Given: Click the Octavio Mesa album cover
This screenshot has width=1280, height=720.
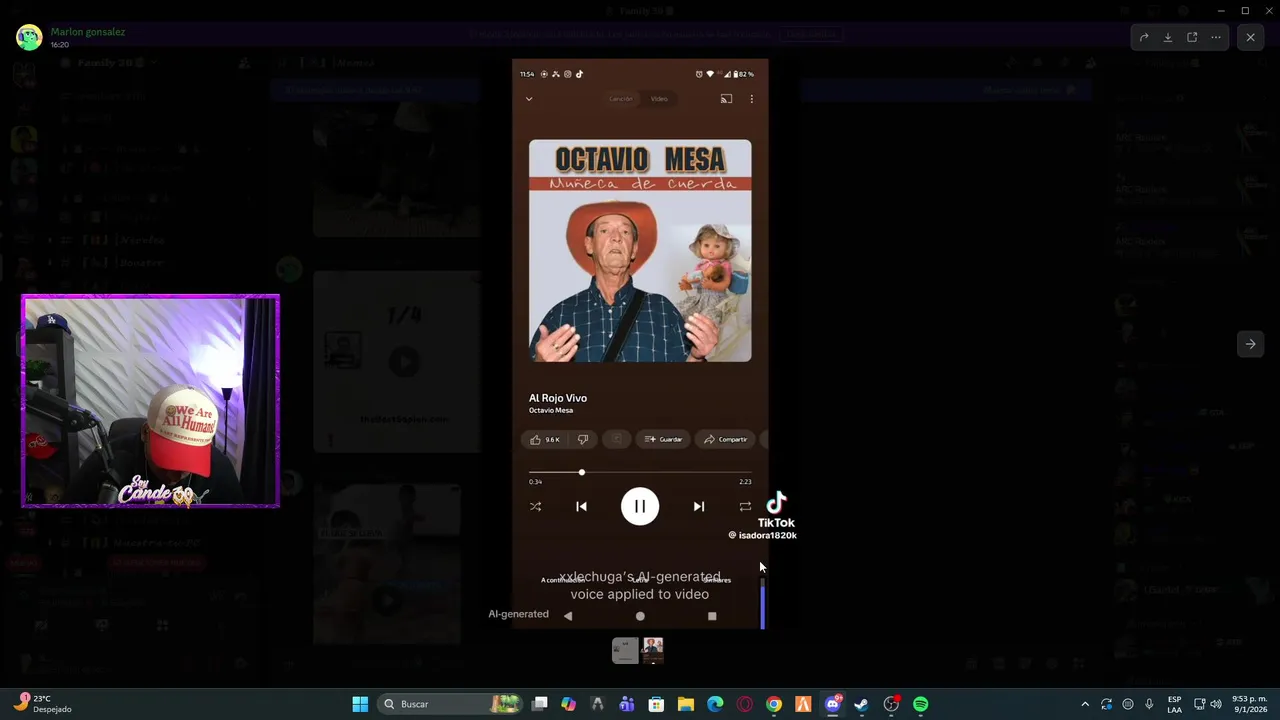Looking at the screenshot, I should tap(640, 251).
